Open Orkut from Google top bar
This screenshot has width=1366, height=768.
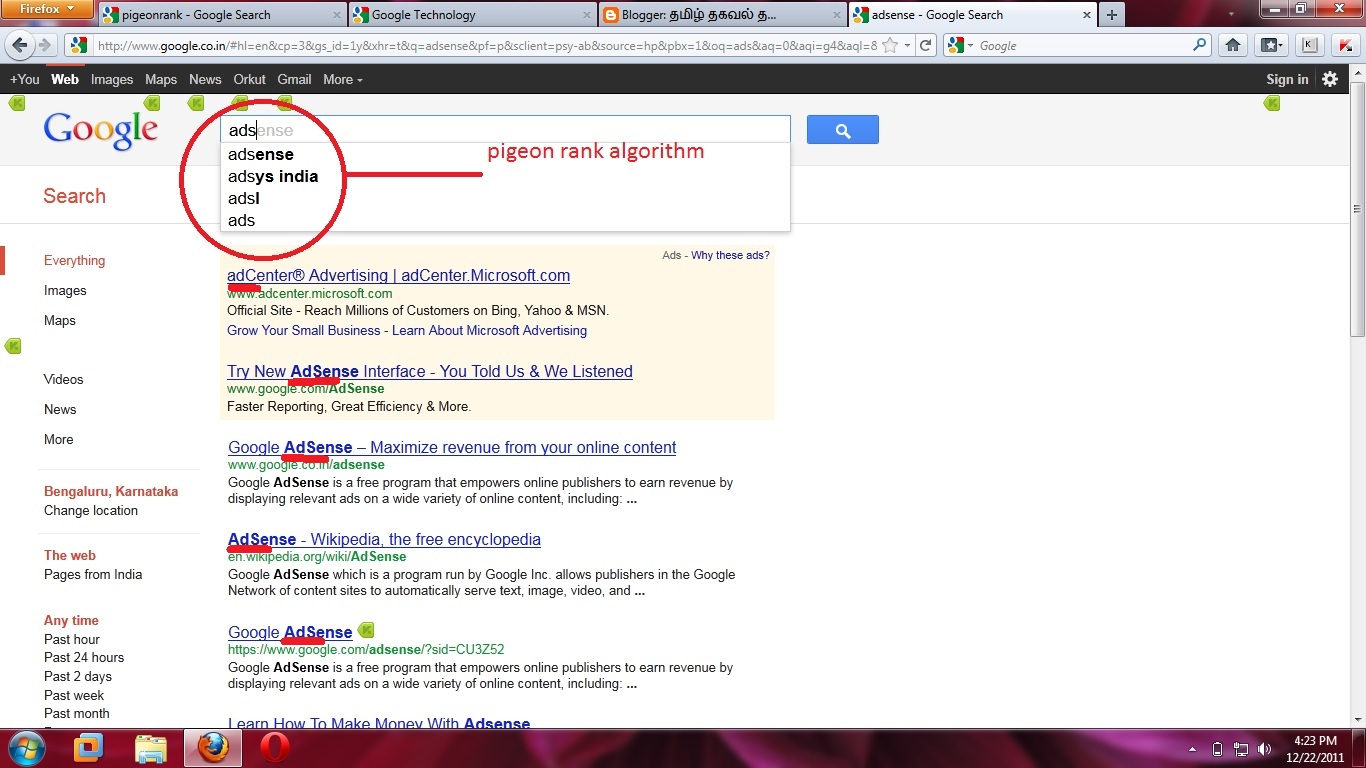[x=249, y=79]
